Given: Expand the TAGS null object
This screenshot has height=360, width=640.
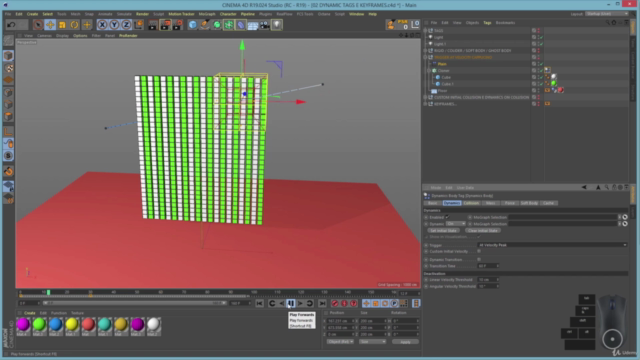Looking at the screenshot, I should pyautogui.click(x=425, y=31).
